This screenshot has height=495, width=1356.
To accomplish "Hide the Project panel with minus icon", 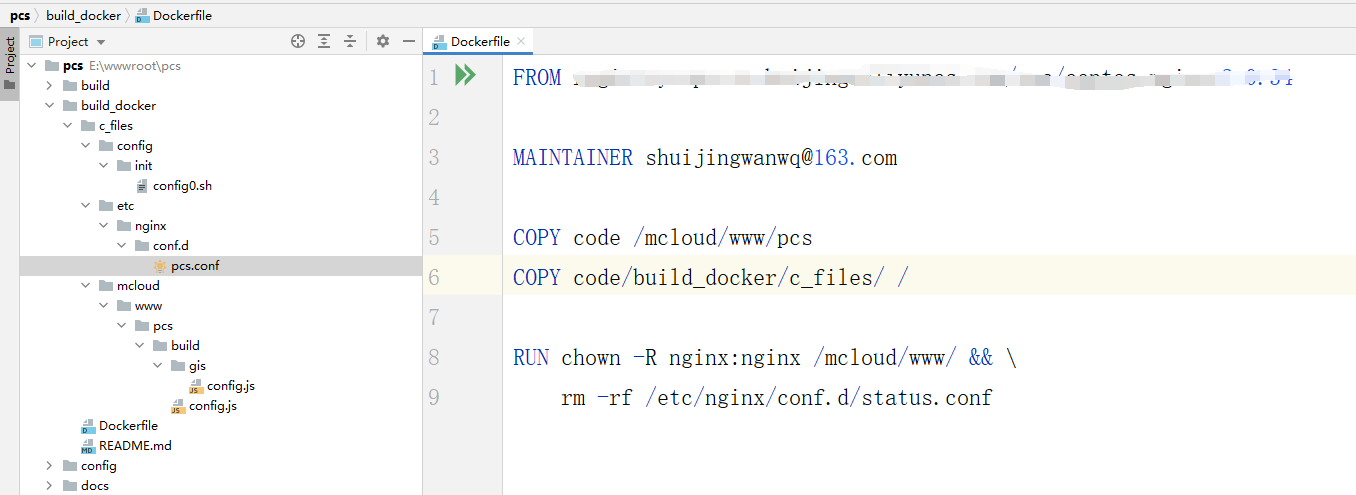I will [x=408, y=41].
